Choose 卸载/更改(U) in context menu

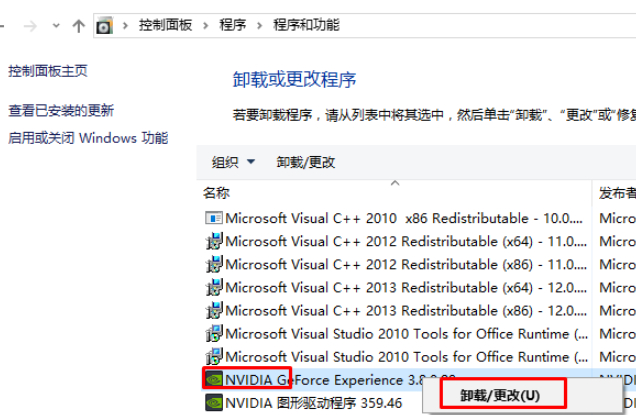click(500, 395)
